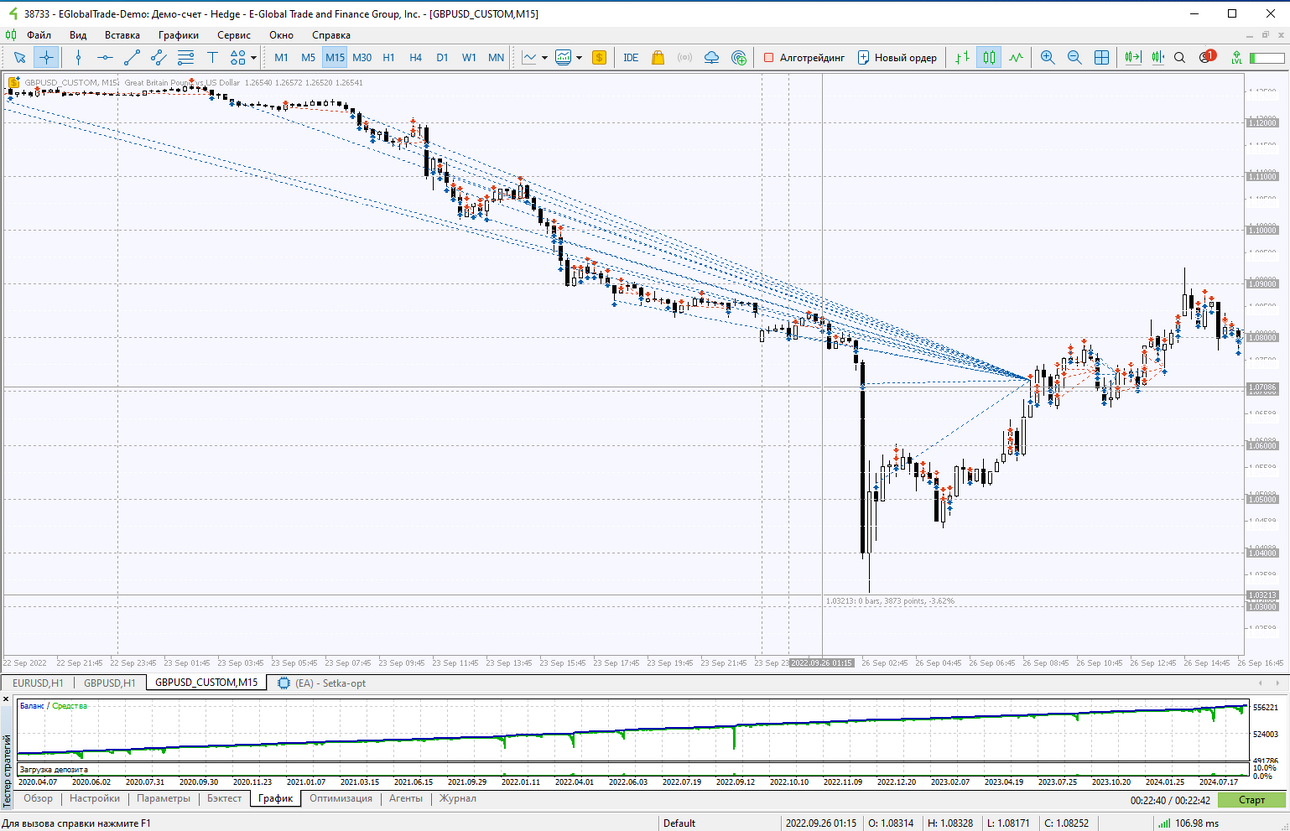Open the Вид menu

[x=78, y=34]
